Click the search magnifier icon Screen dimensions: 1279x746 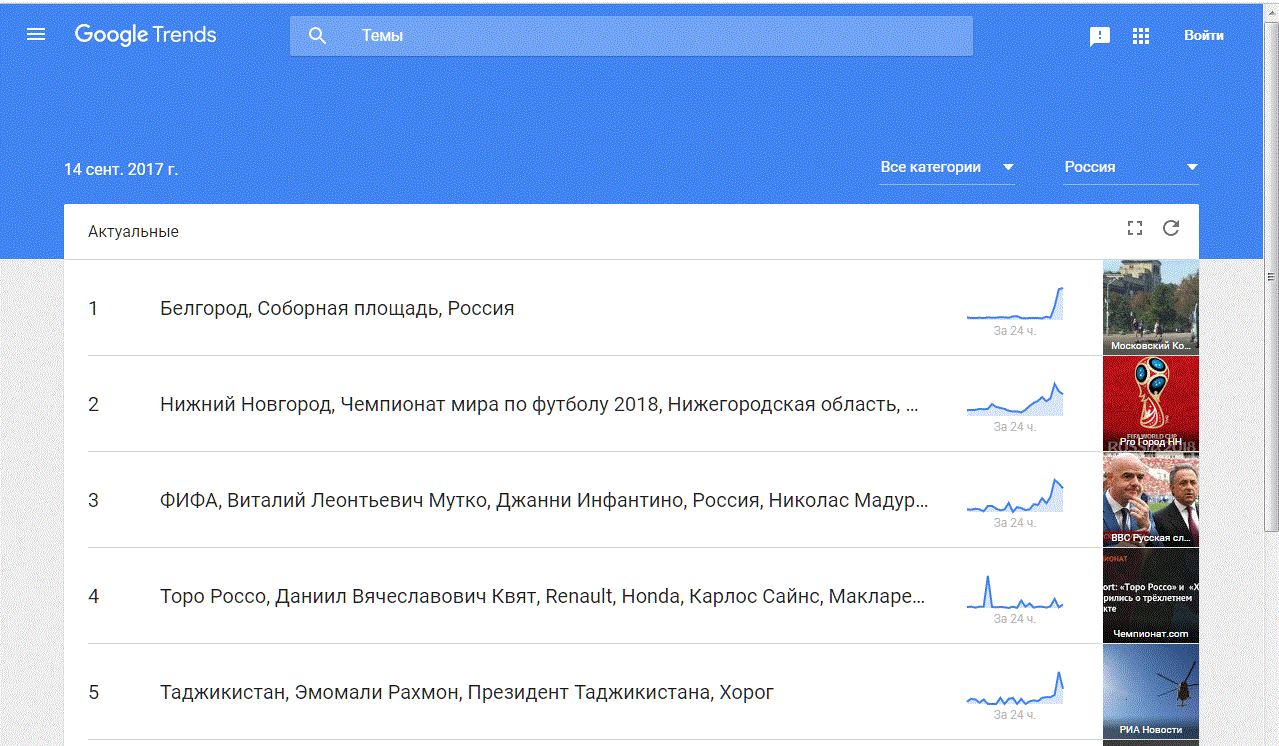click(317, 36)
